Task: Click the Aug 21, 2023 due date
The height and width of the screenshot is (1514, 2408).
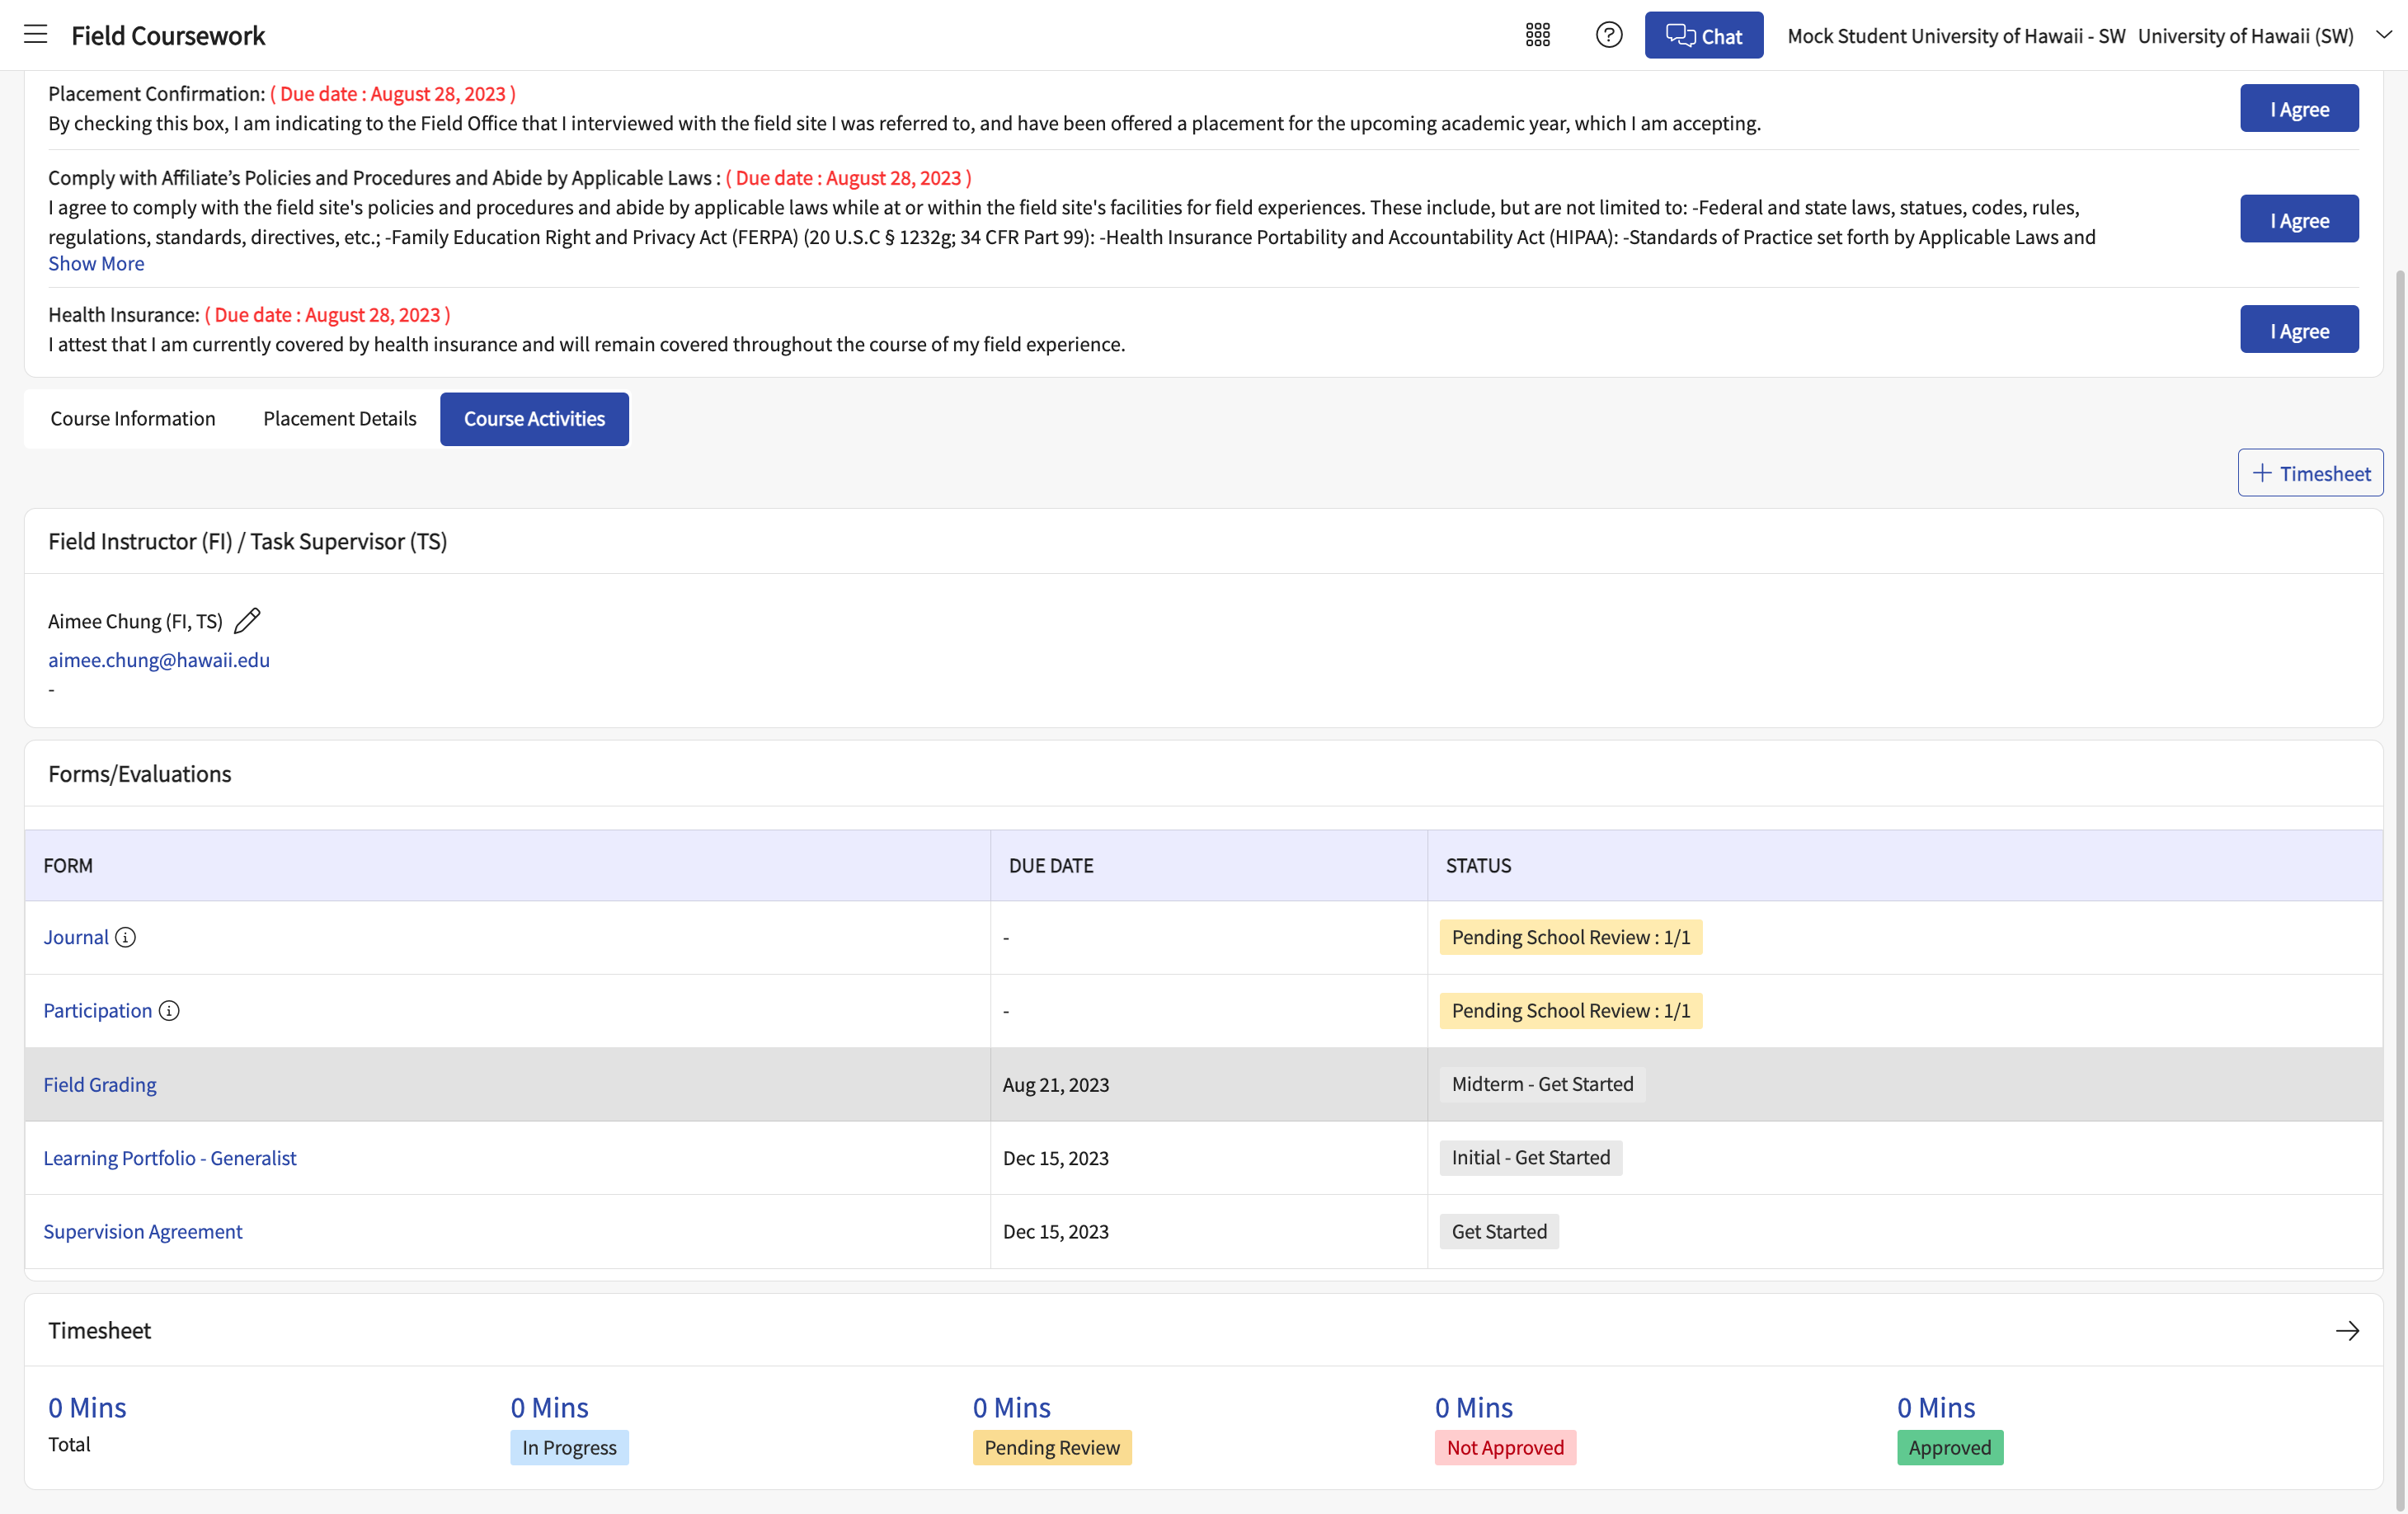Action: tap(1056, 1085)
